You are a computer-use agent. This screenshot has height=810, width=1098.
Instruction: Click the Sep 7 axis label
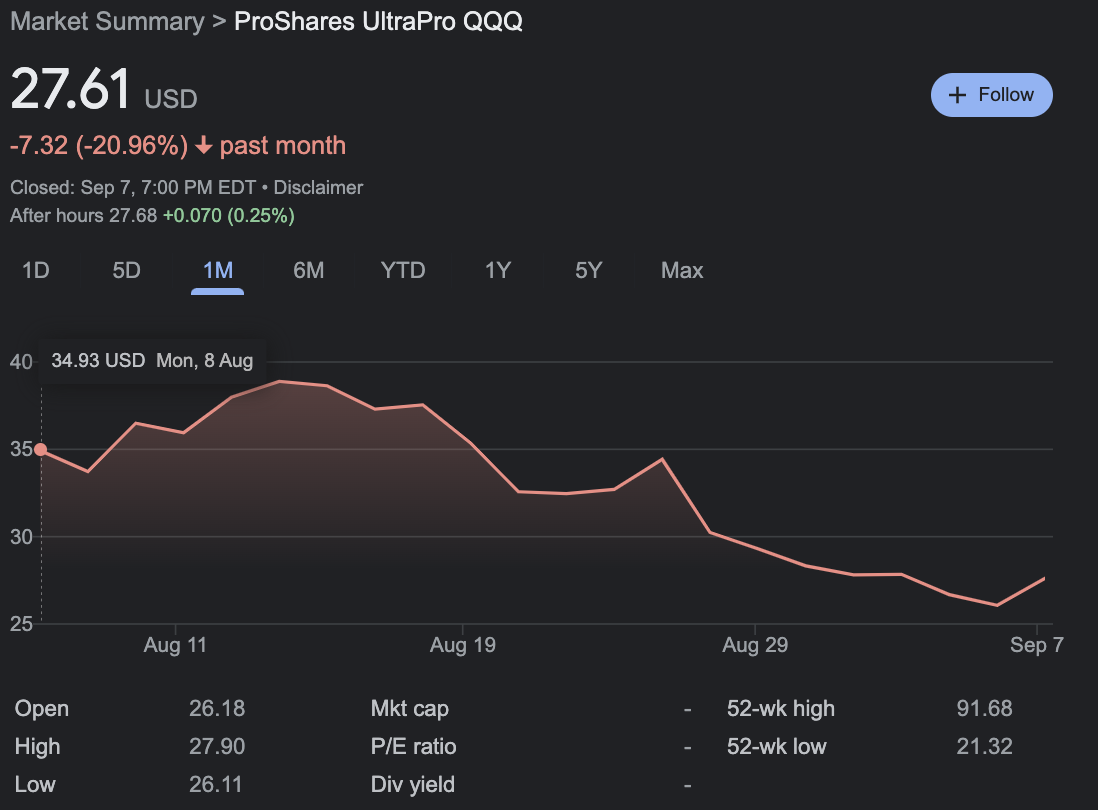[x=1036, y=645]
